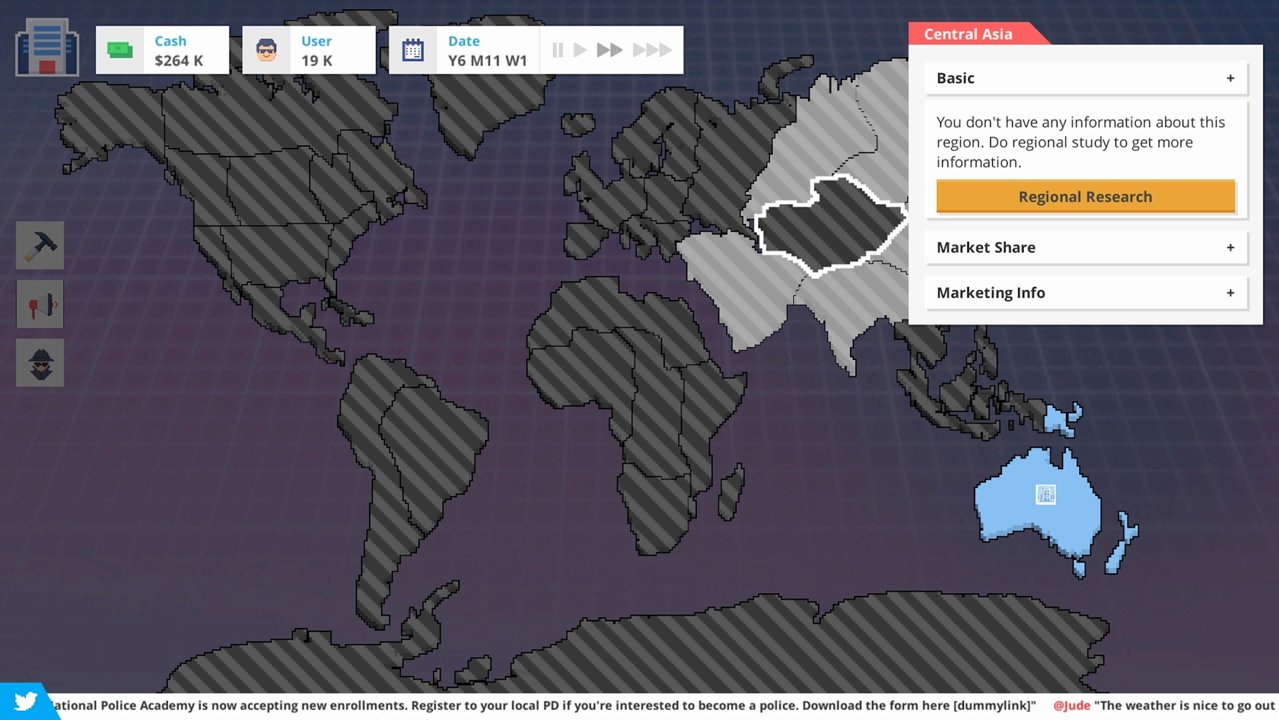The width and height of the screenshot is (1279, 720).
Task: Click the user face icon
Action: pos(266,50)
